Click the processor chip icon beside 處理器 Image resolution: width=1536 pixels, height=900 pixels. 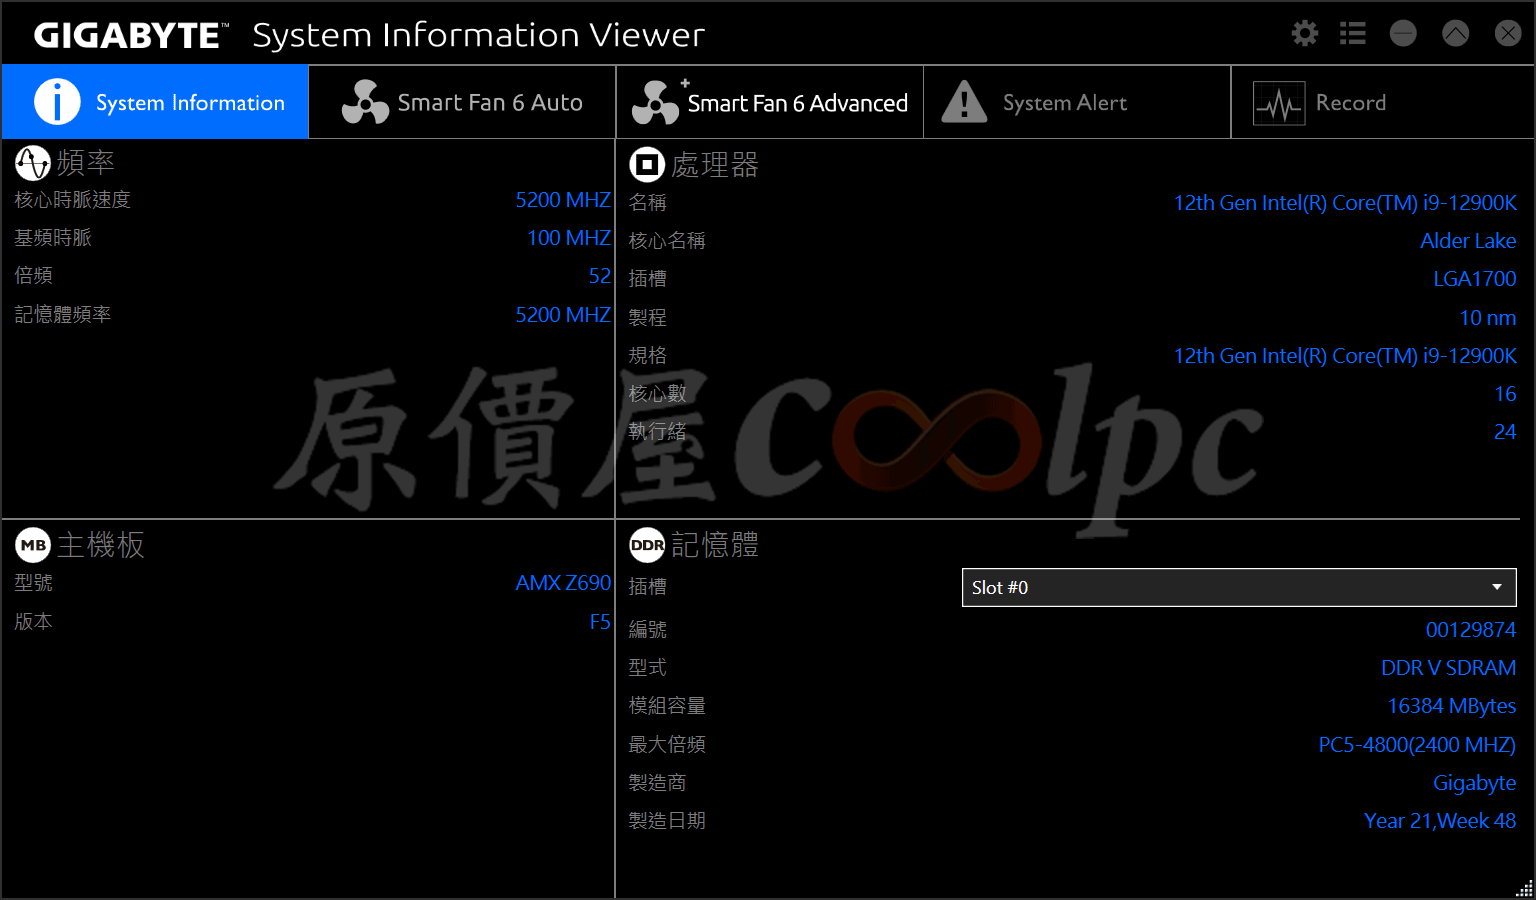tap(647, 164)
